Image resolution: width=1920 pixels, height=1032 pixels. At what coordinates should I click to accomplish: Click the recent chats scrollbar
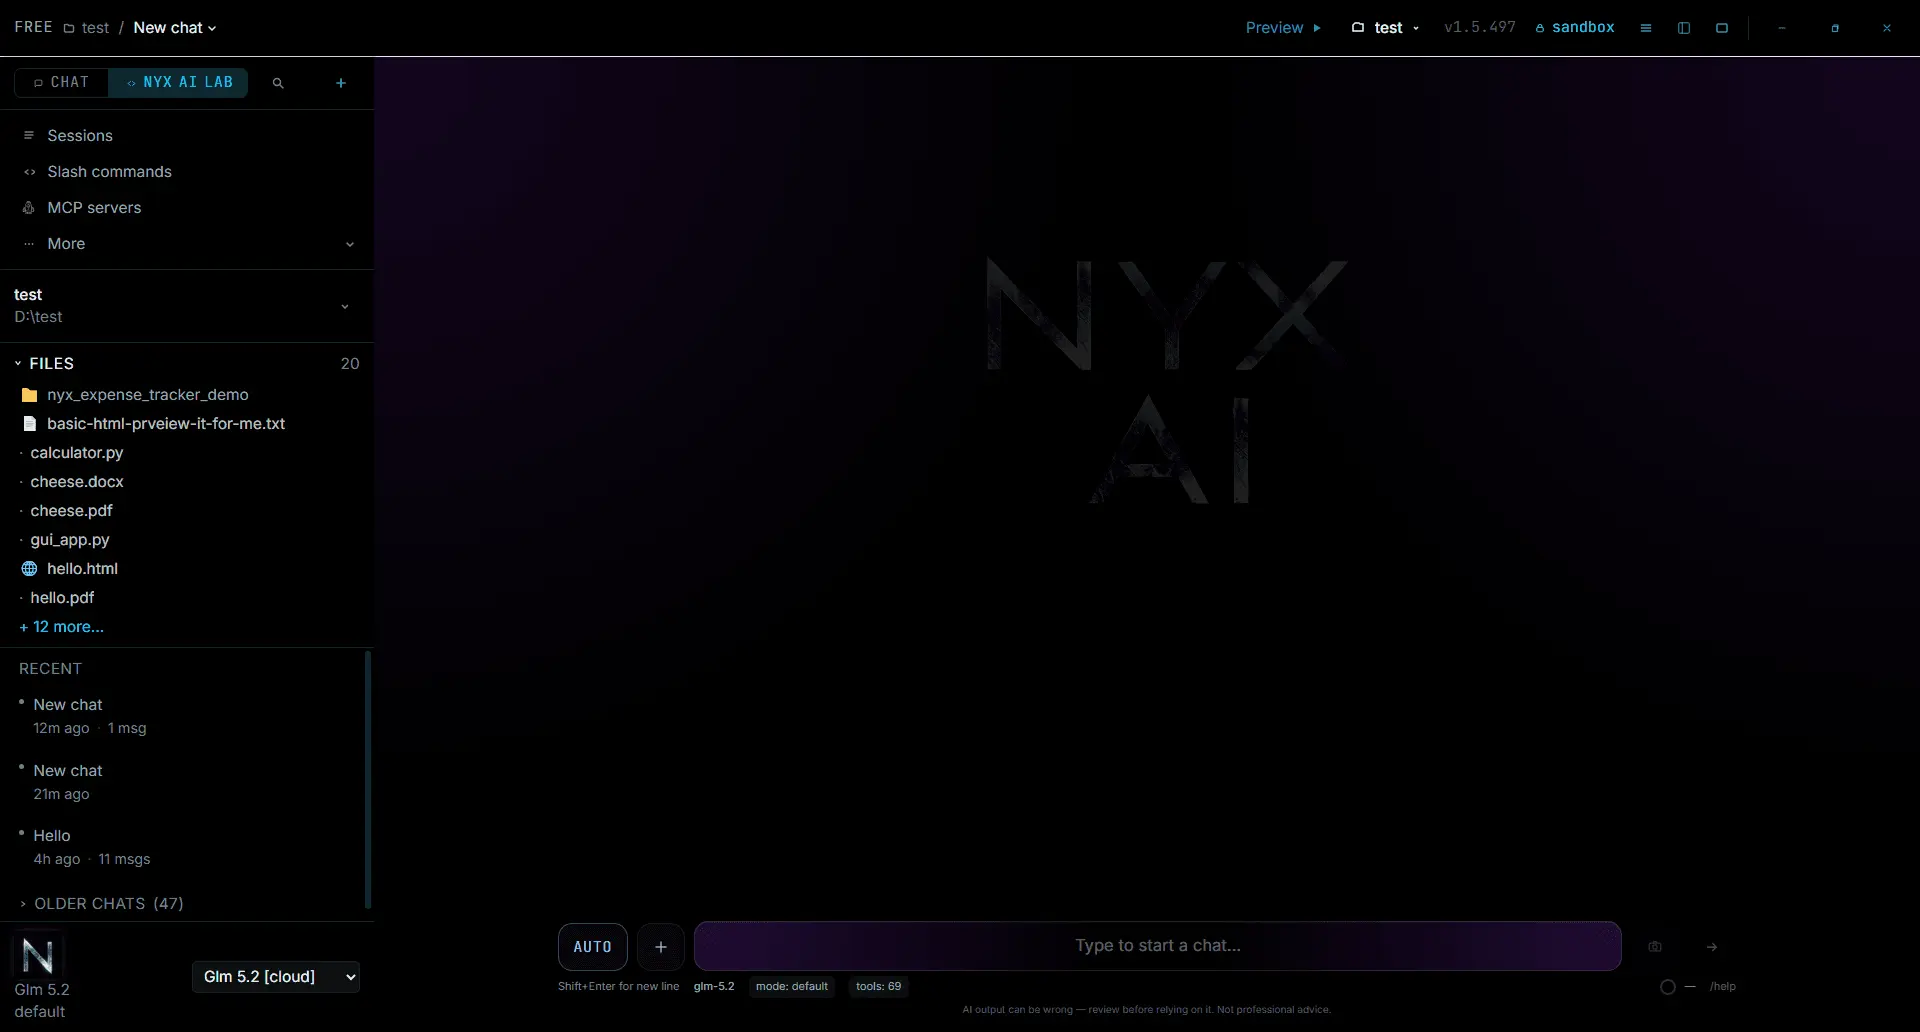(368, 780)
